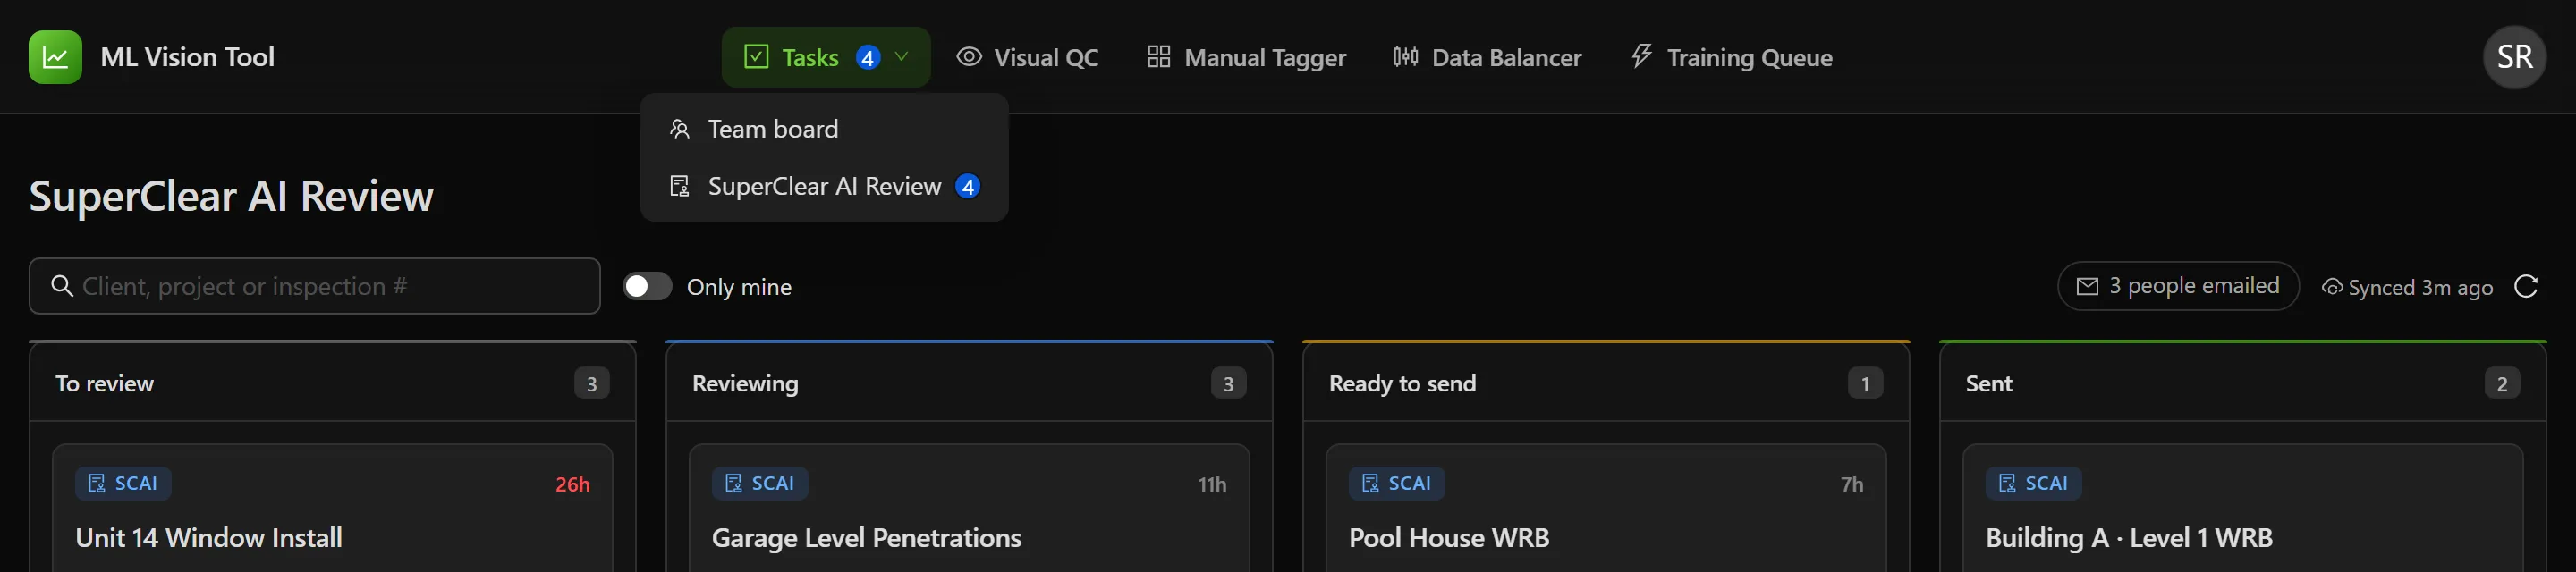
Task: Click the count badge 3 in the Reviewing column
Action: [1228, 384]
